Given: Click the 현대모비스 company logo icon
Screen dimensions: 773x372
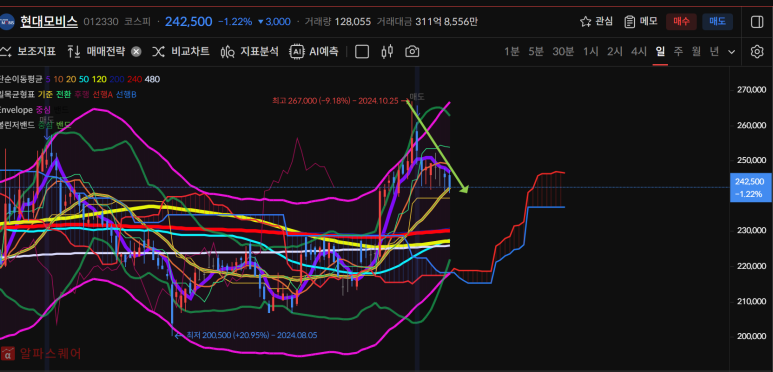Looking at the screenshot, I should 7,22.
